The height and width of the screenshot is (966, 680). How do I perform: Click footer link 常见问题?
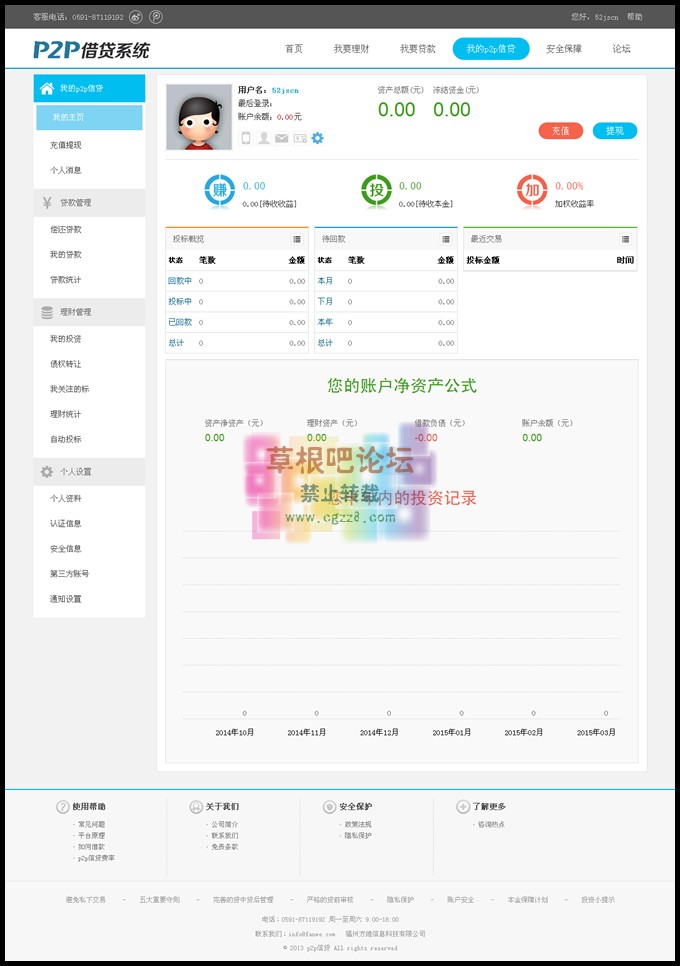coord(92,824)
